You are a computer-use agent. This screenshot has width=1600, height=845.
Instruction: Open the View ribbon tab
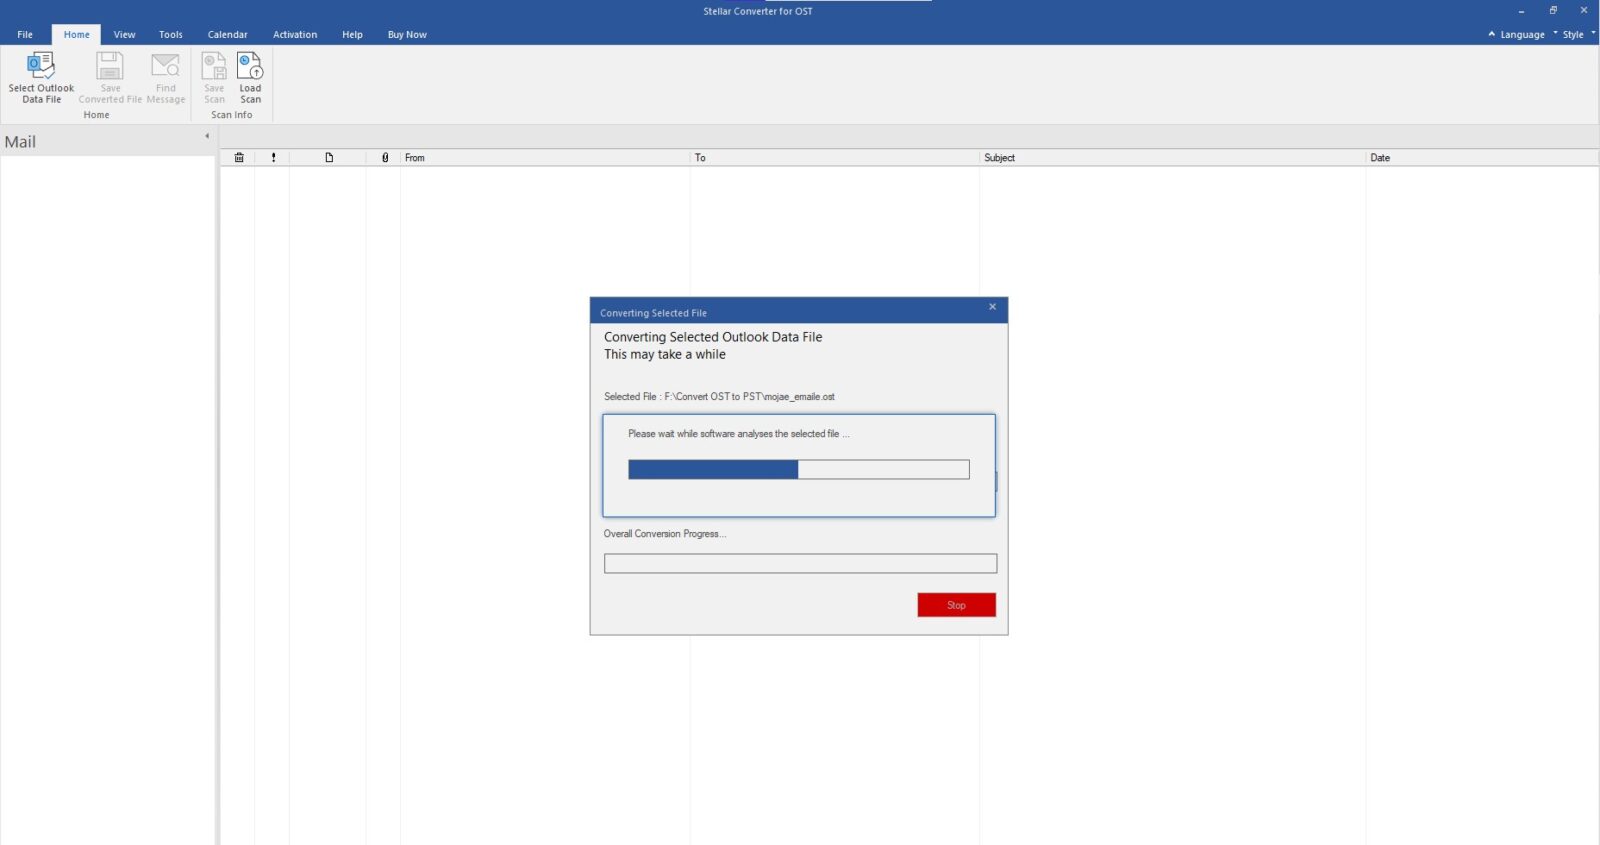(x=124, y=34)
